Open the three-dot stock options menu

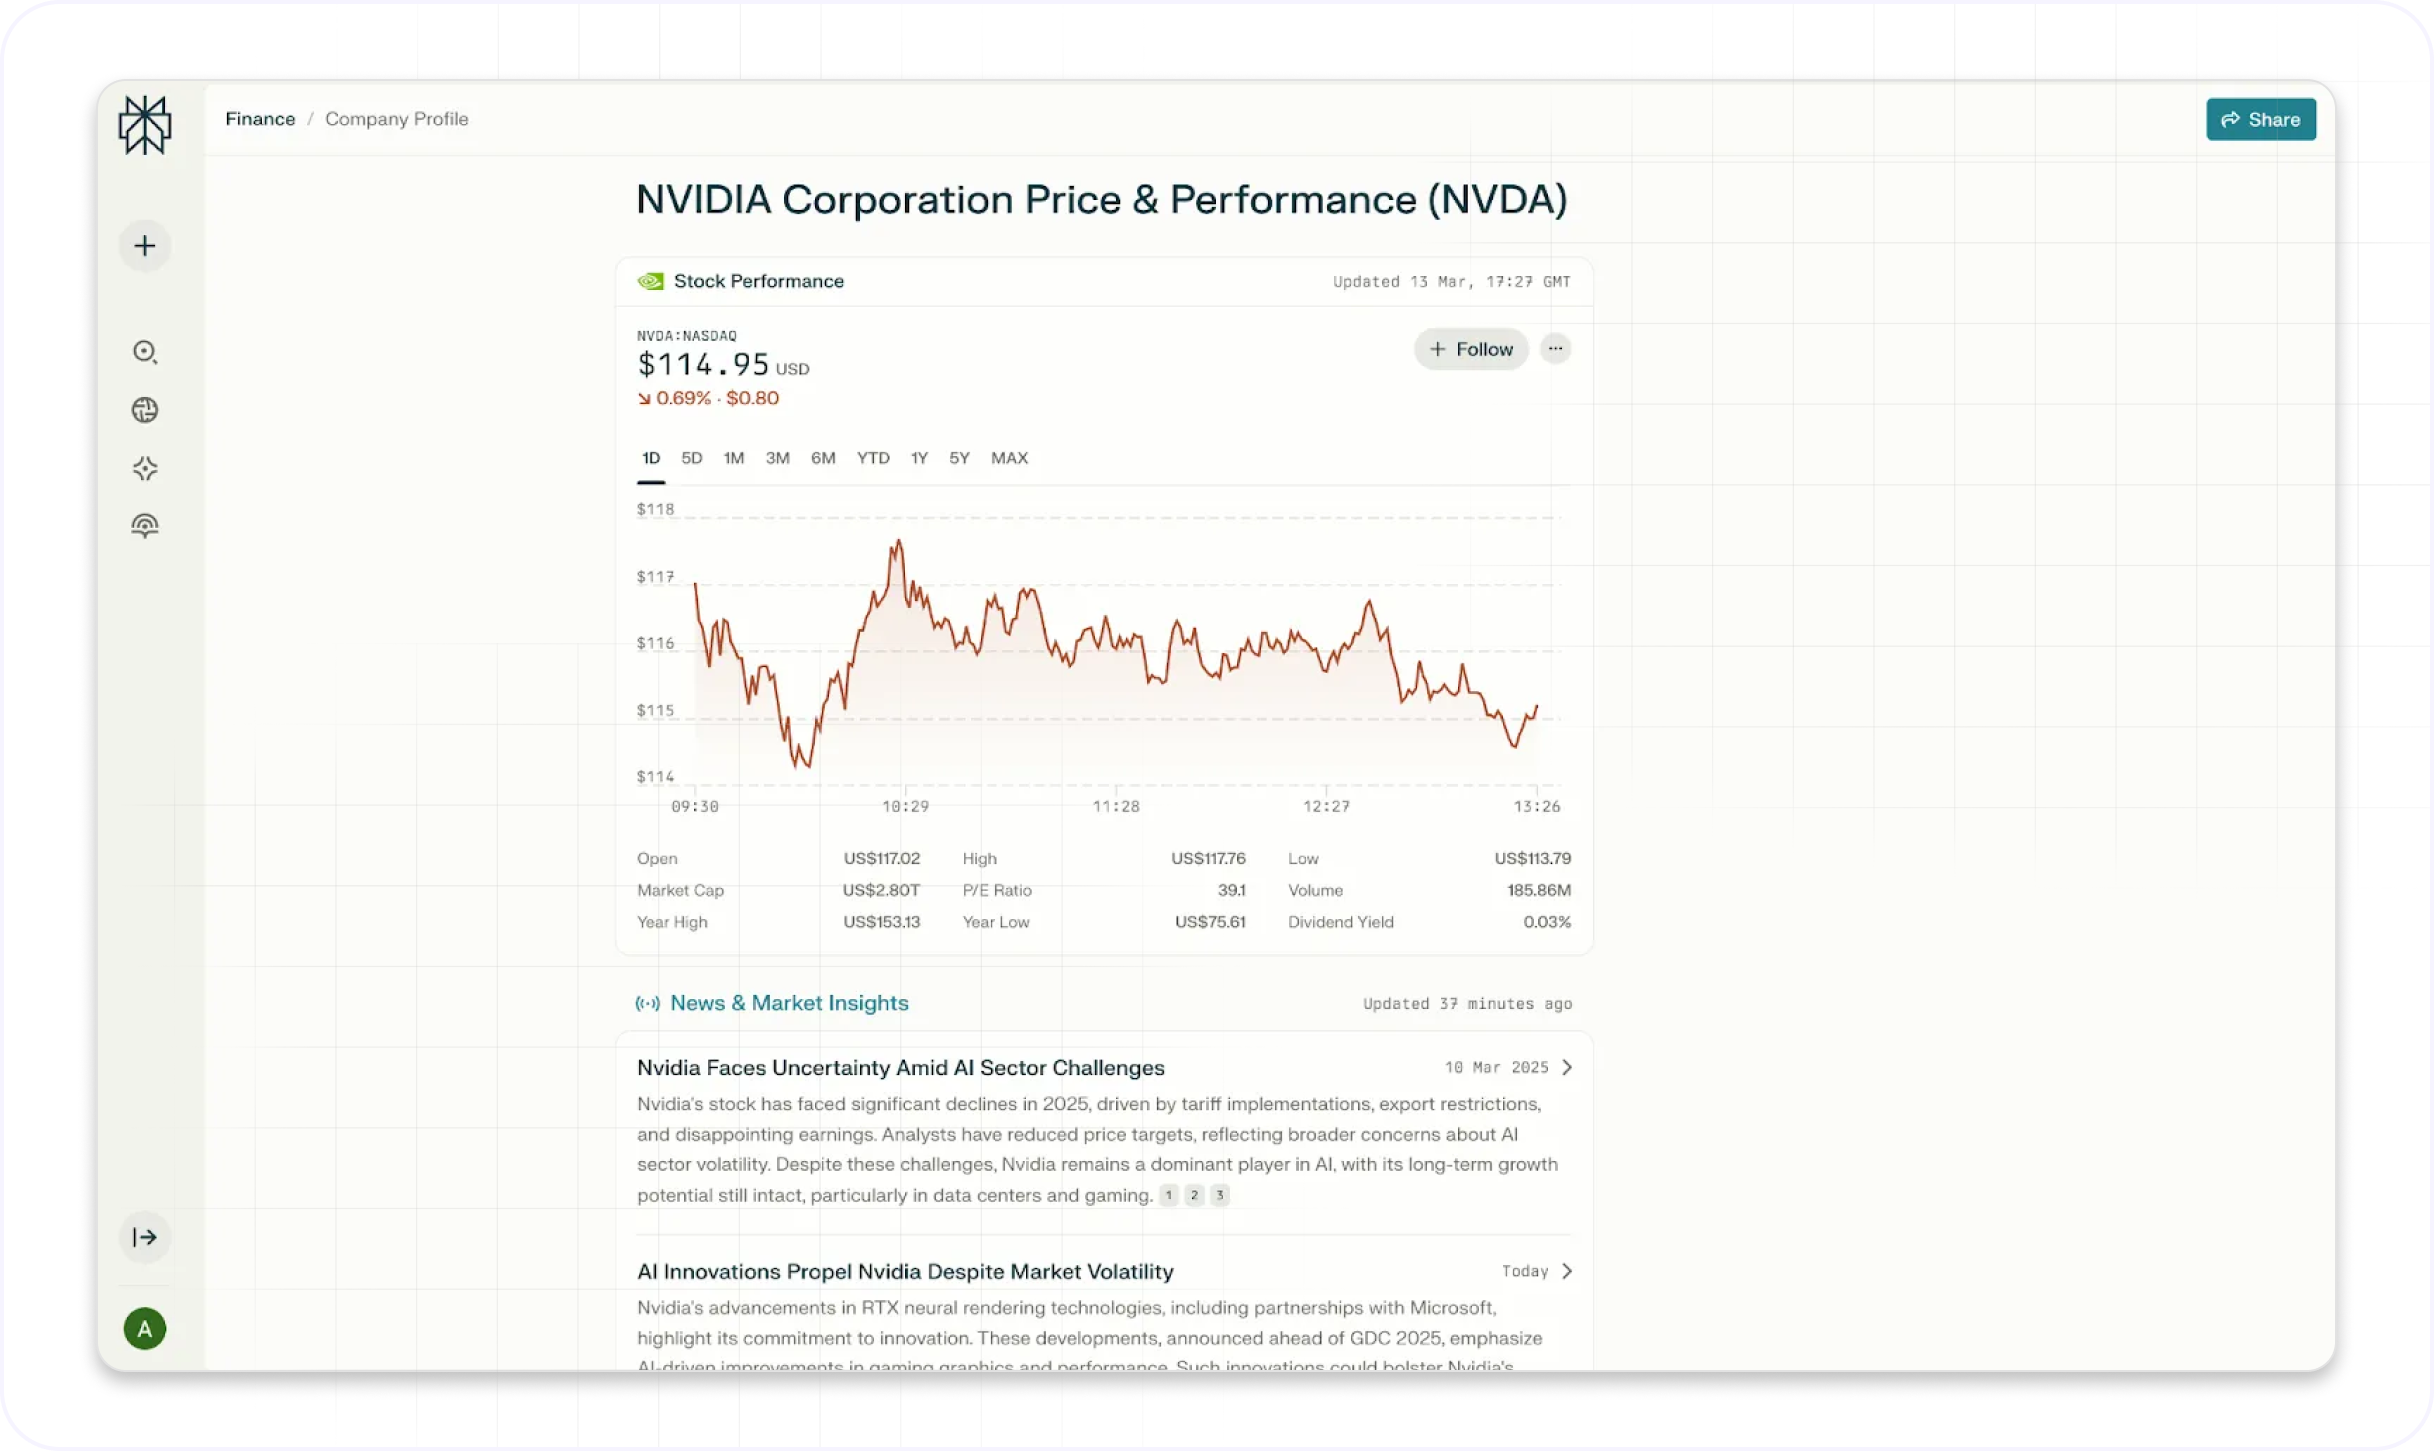coord(1555,349)
